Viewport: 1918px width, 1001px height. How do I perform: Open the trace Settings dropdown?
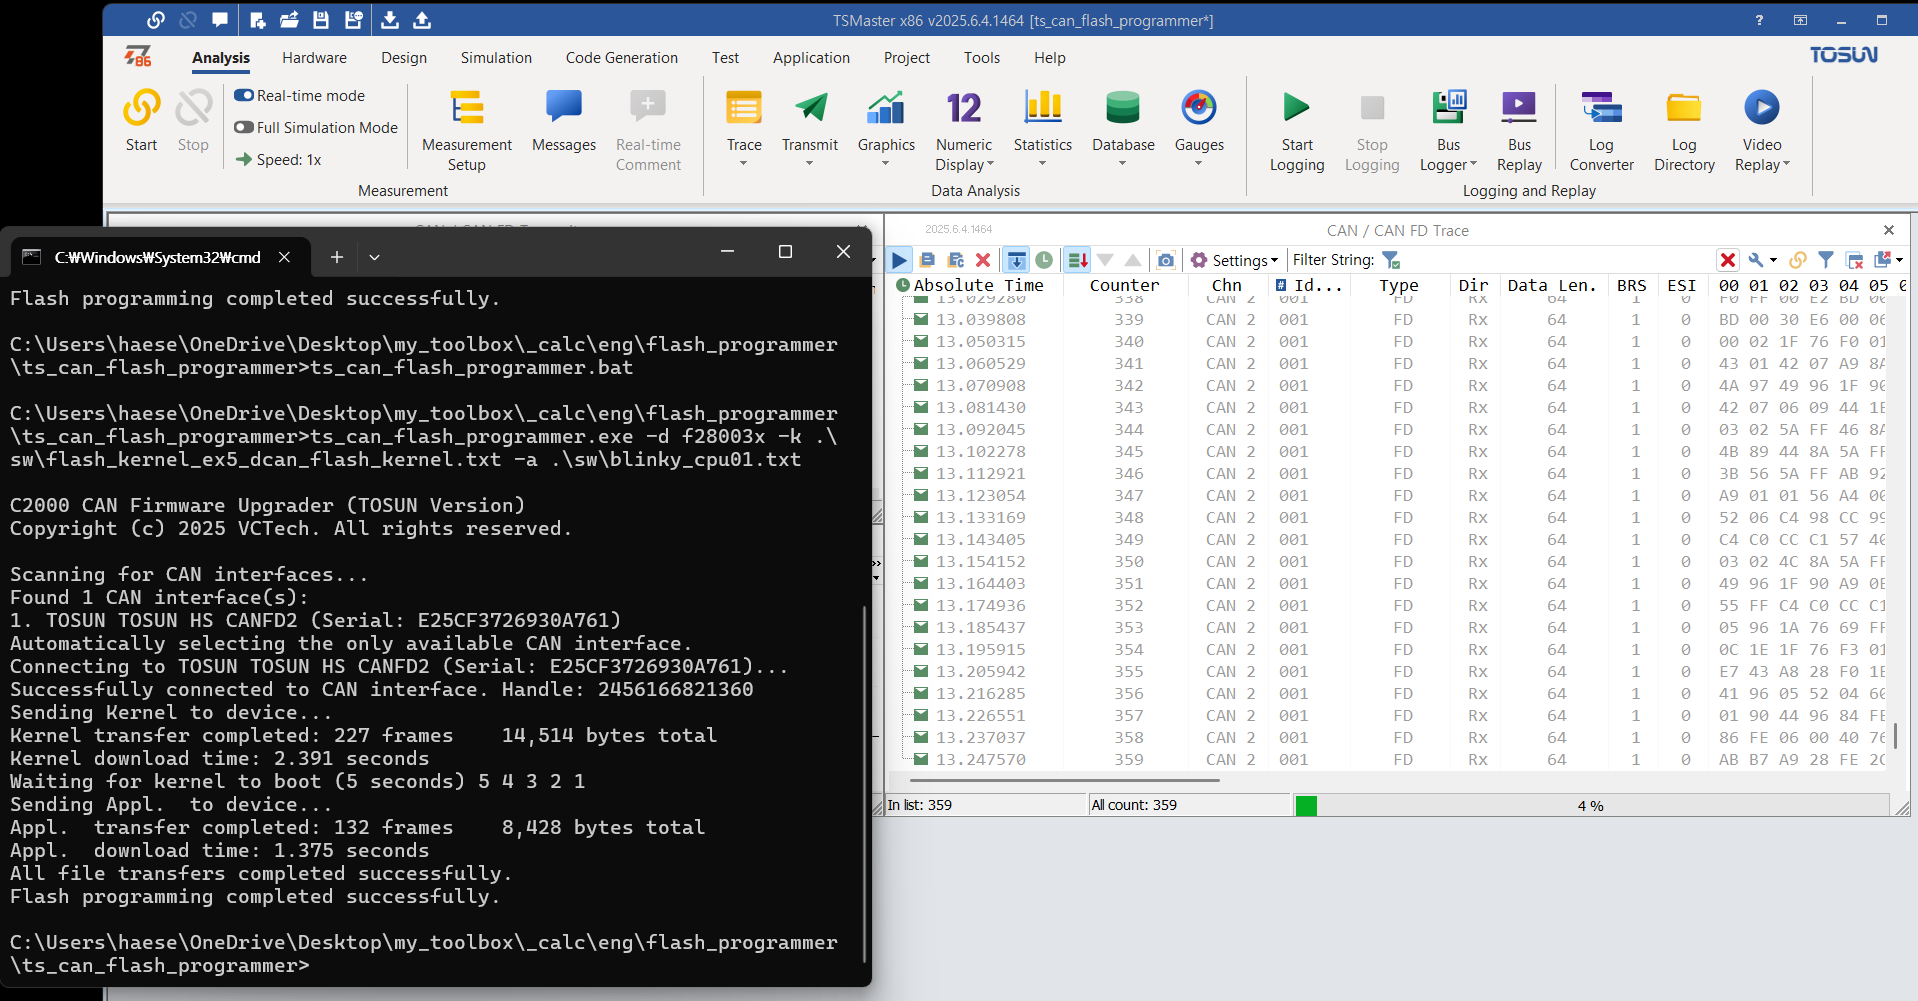point(1234,260)
